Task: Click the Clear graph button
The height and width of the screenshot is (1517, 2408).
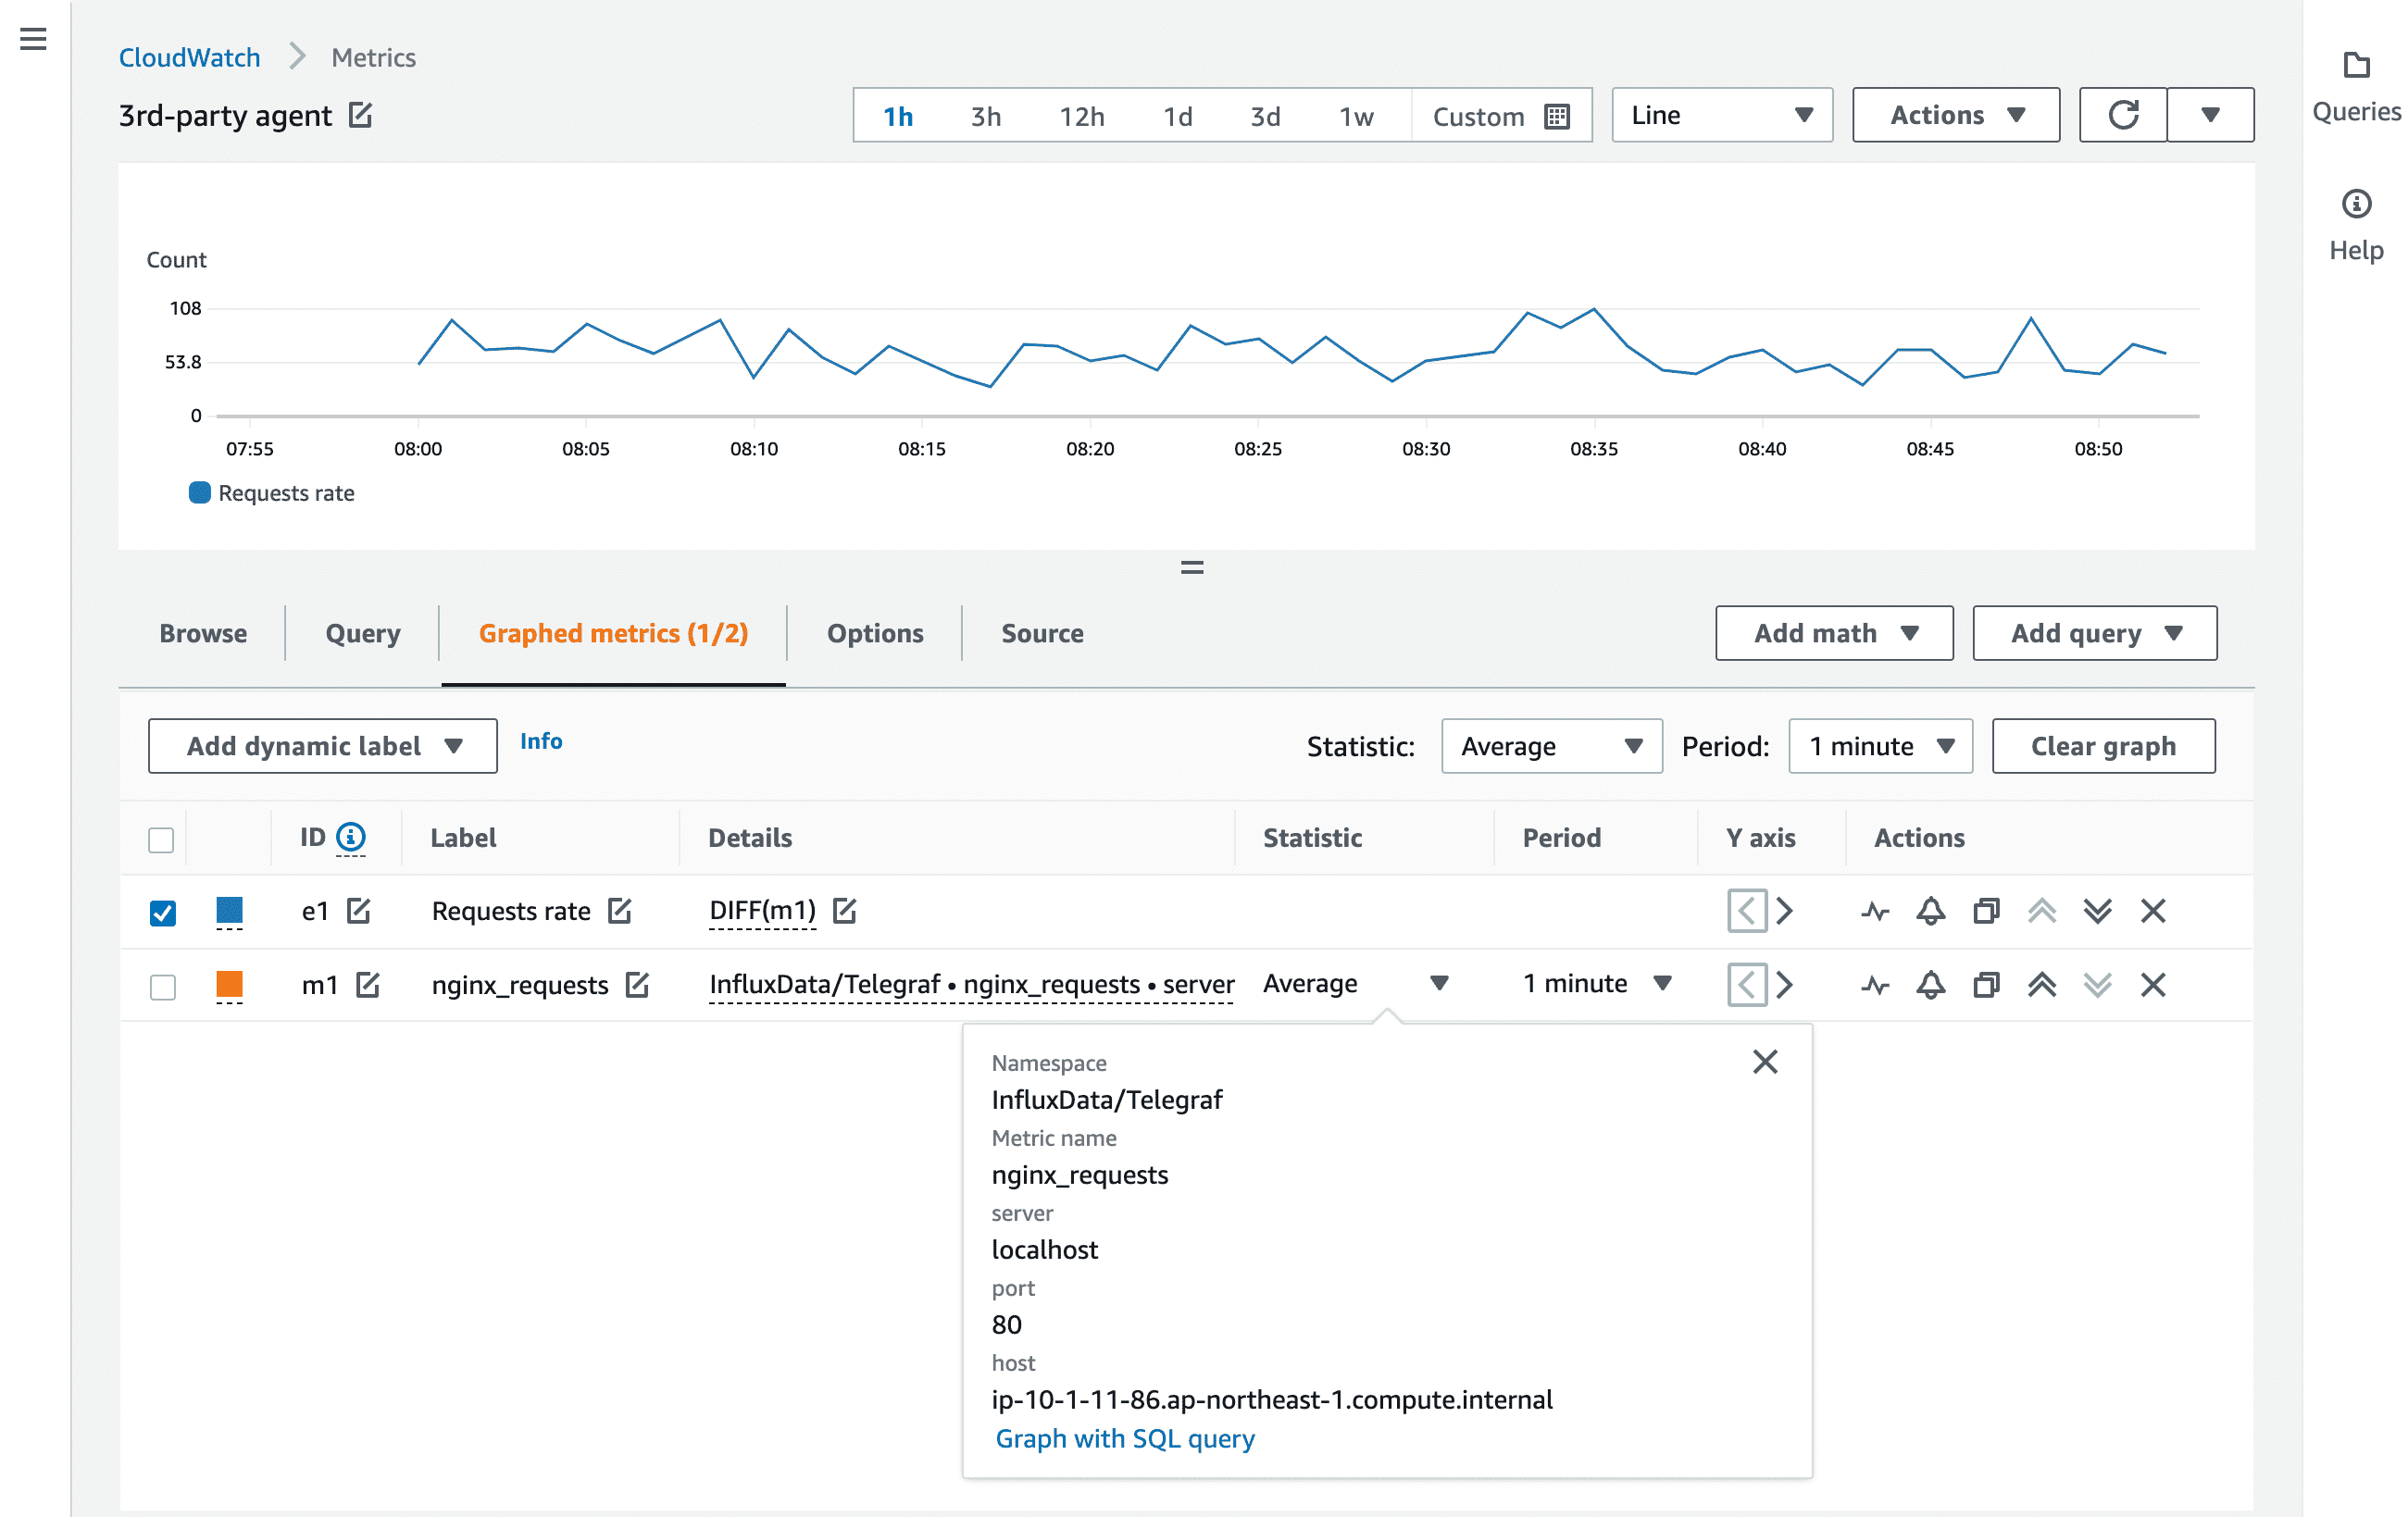Action: 2103,746
